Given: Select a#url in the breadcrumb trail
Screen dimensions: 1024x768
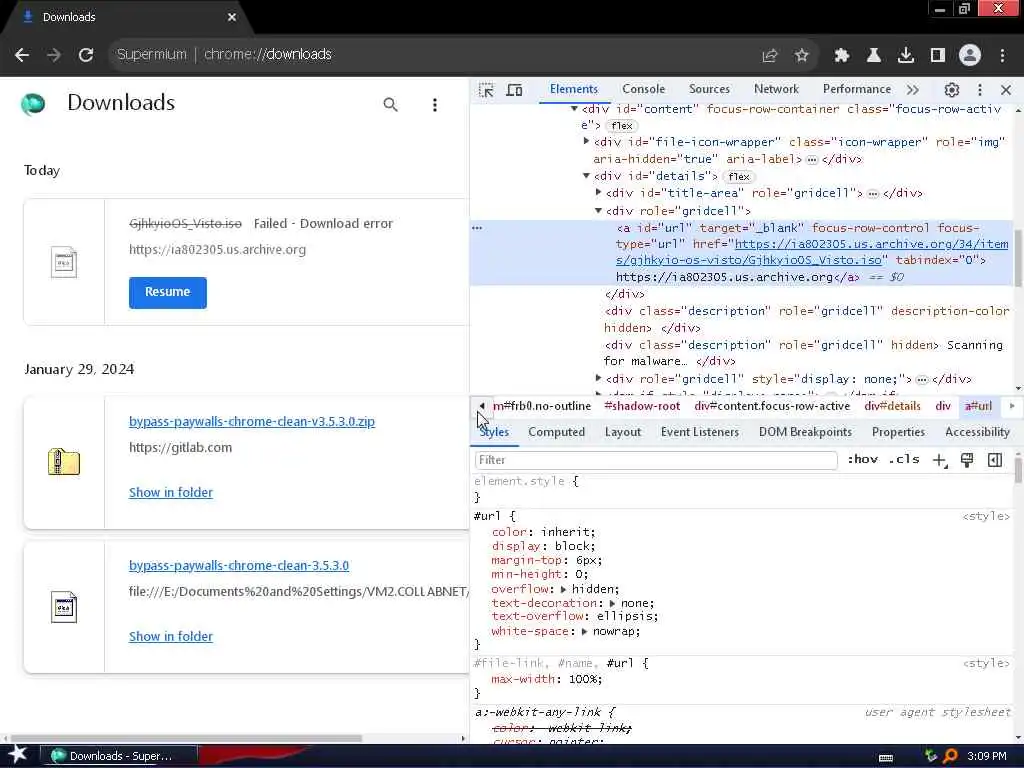Looking at the screenshot, I should tap(978, 406).
